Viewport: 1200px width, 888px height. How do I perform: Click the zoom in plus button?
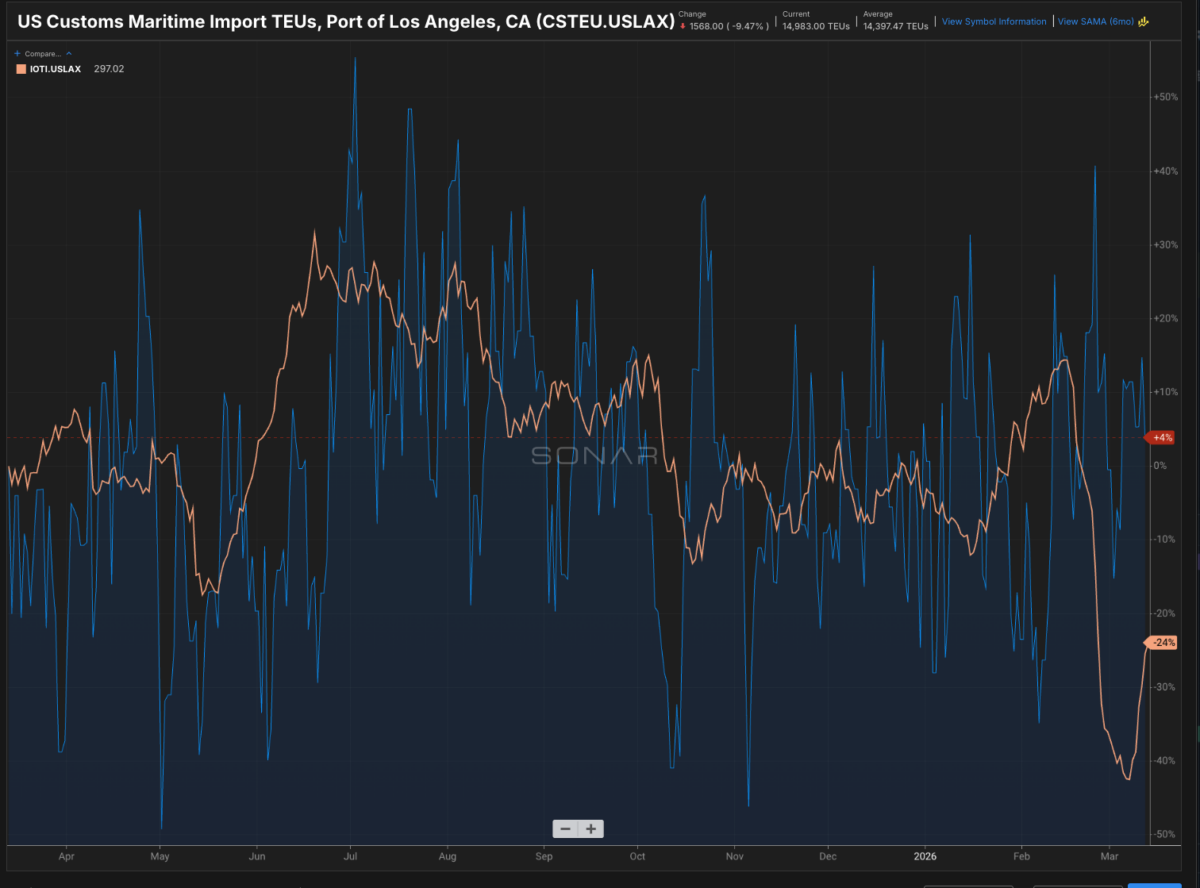click(591, 828)
